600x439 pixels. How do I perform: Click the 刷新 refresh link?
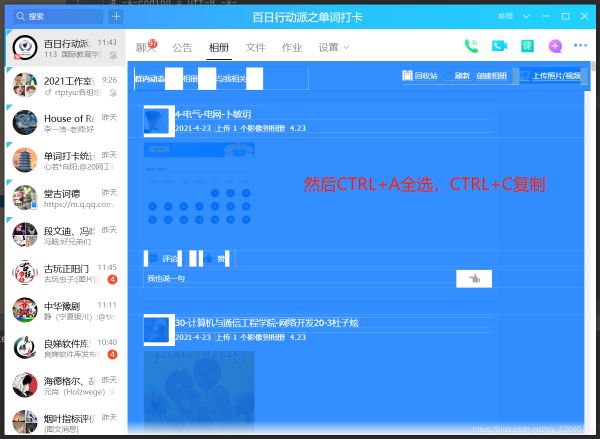(461, 76)
